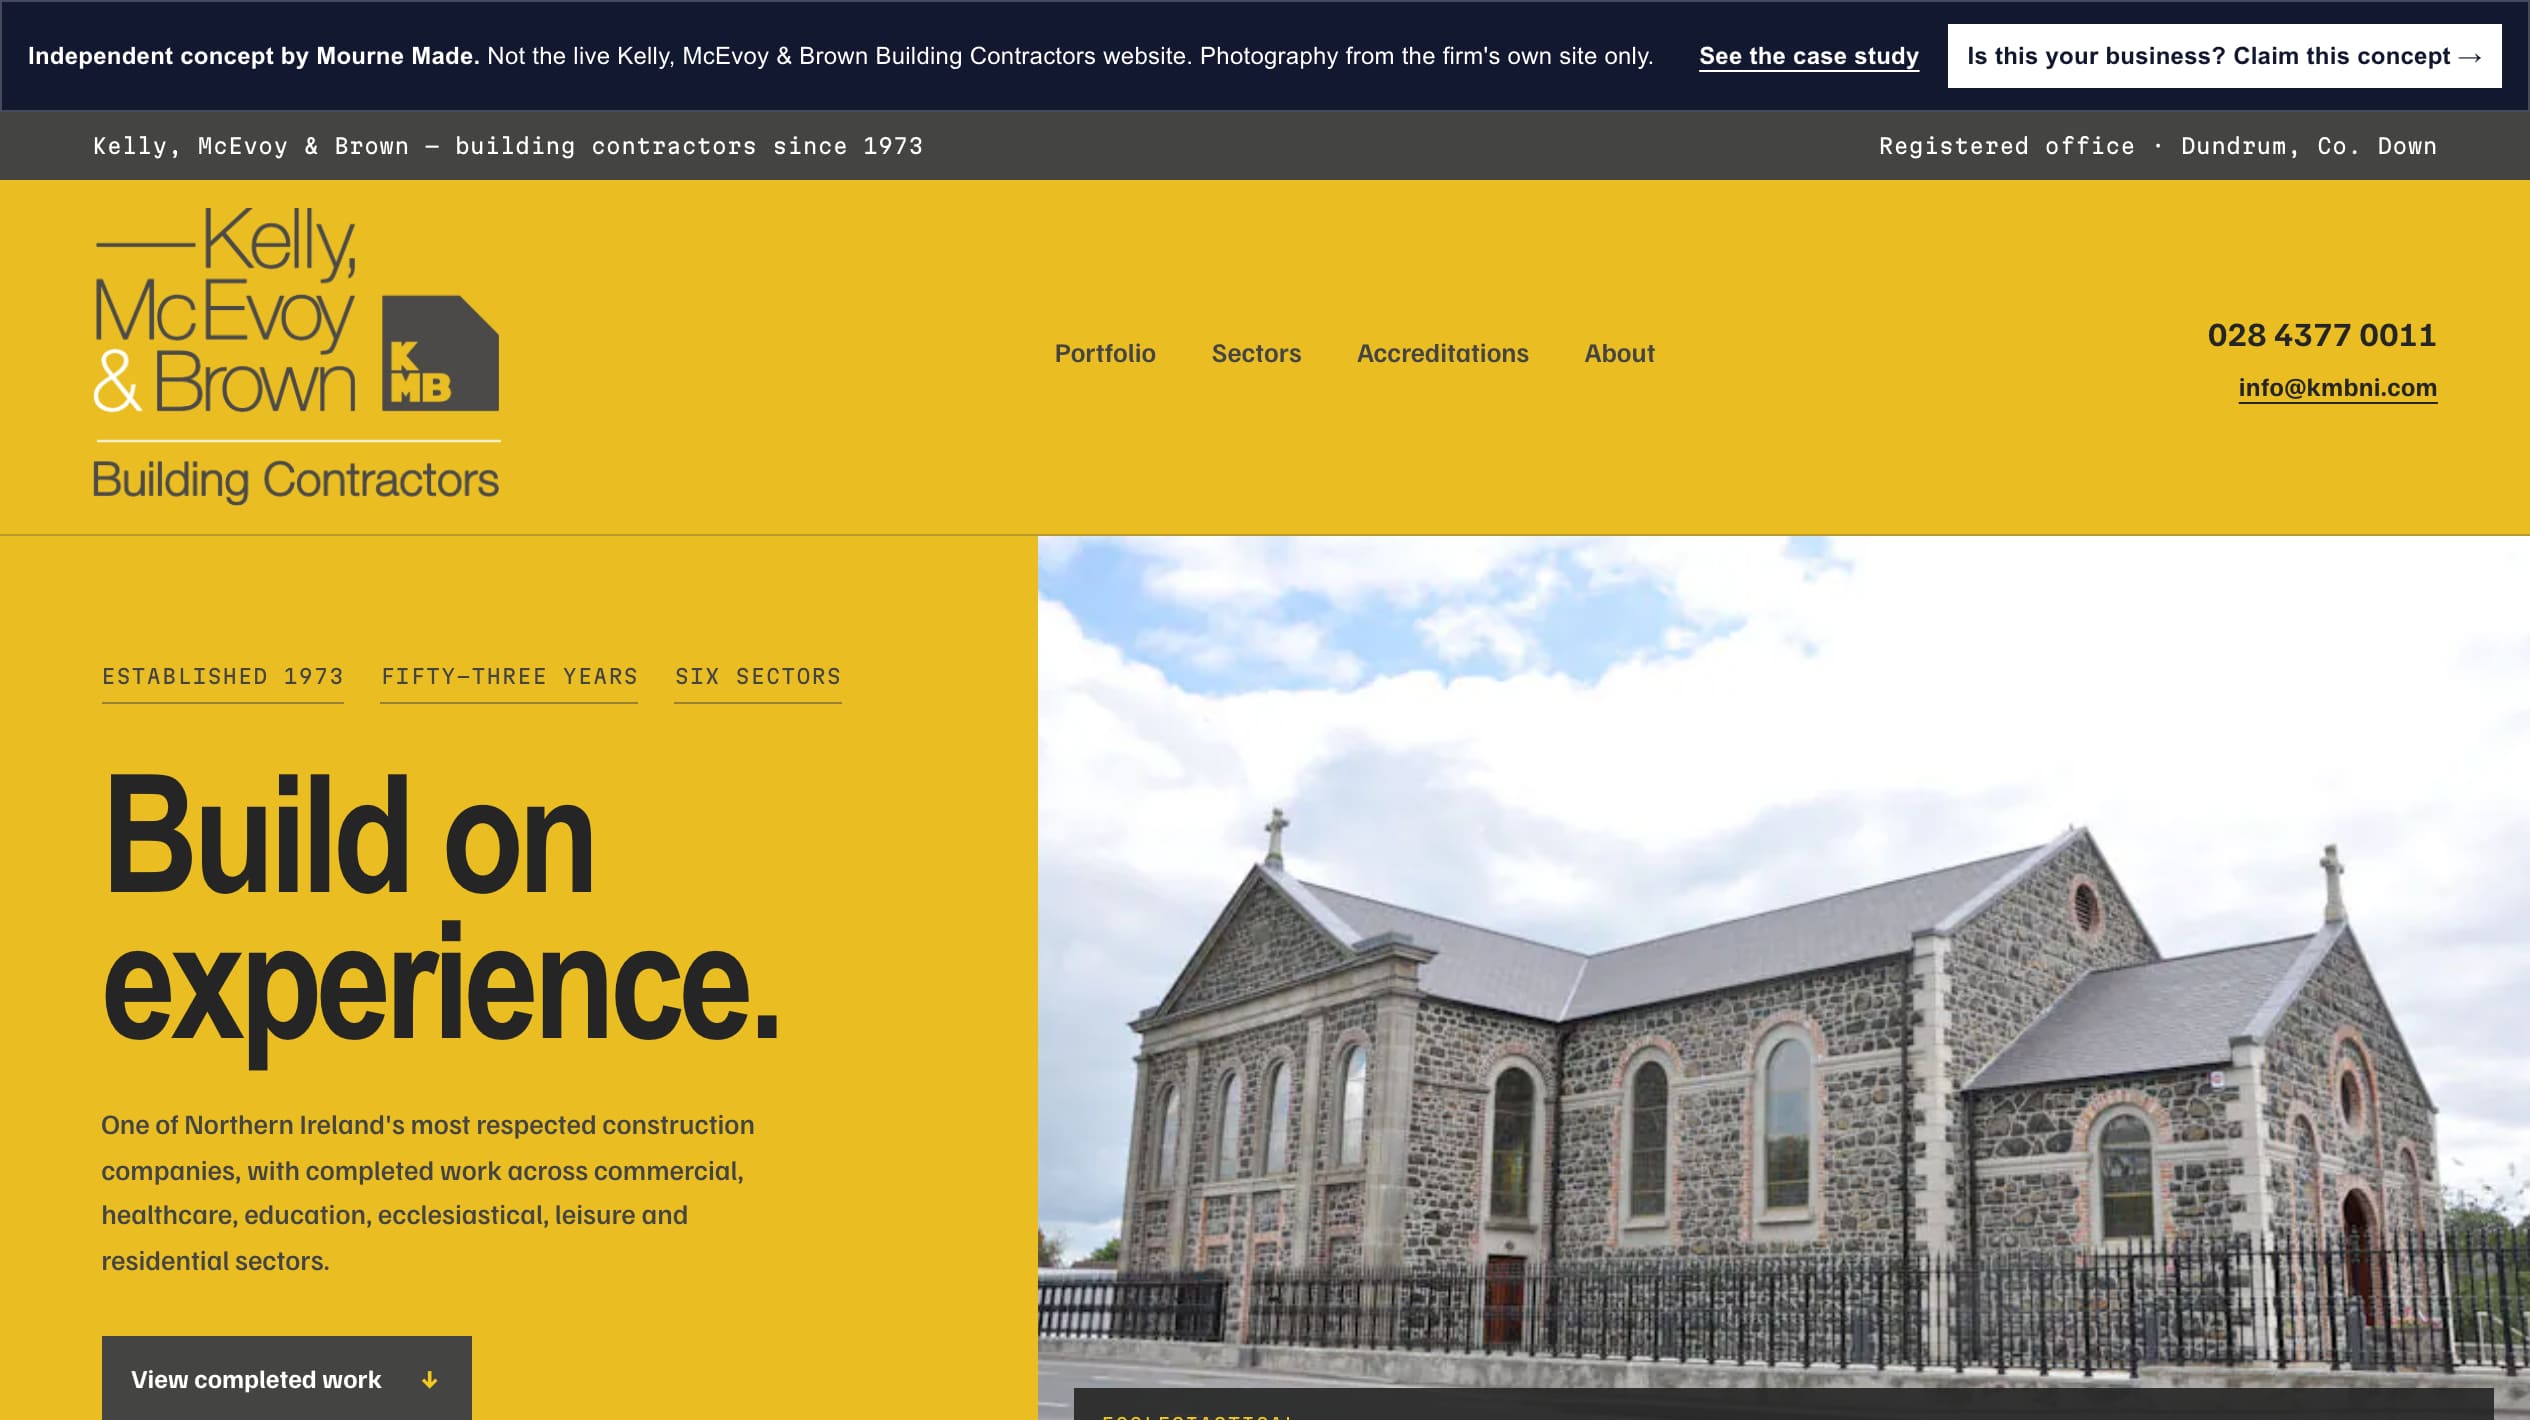Email info@kmbni.com link
The width and height of the screenshot is (2530, 1420).
[2337, 388]
